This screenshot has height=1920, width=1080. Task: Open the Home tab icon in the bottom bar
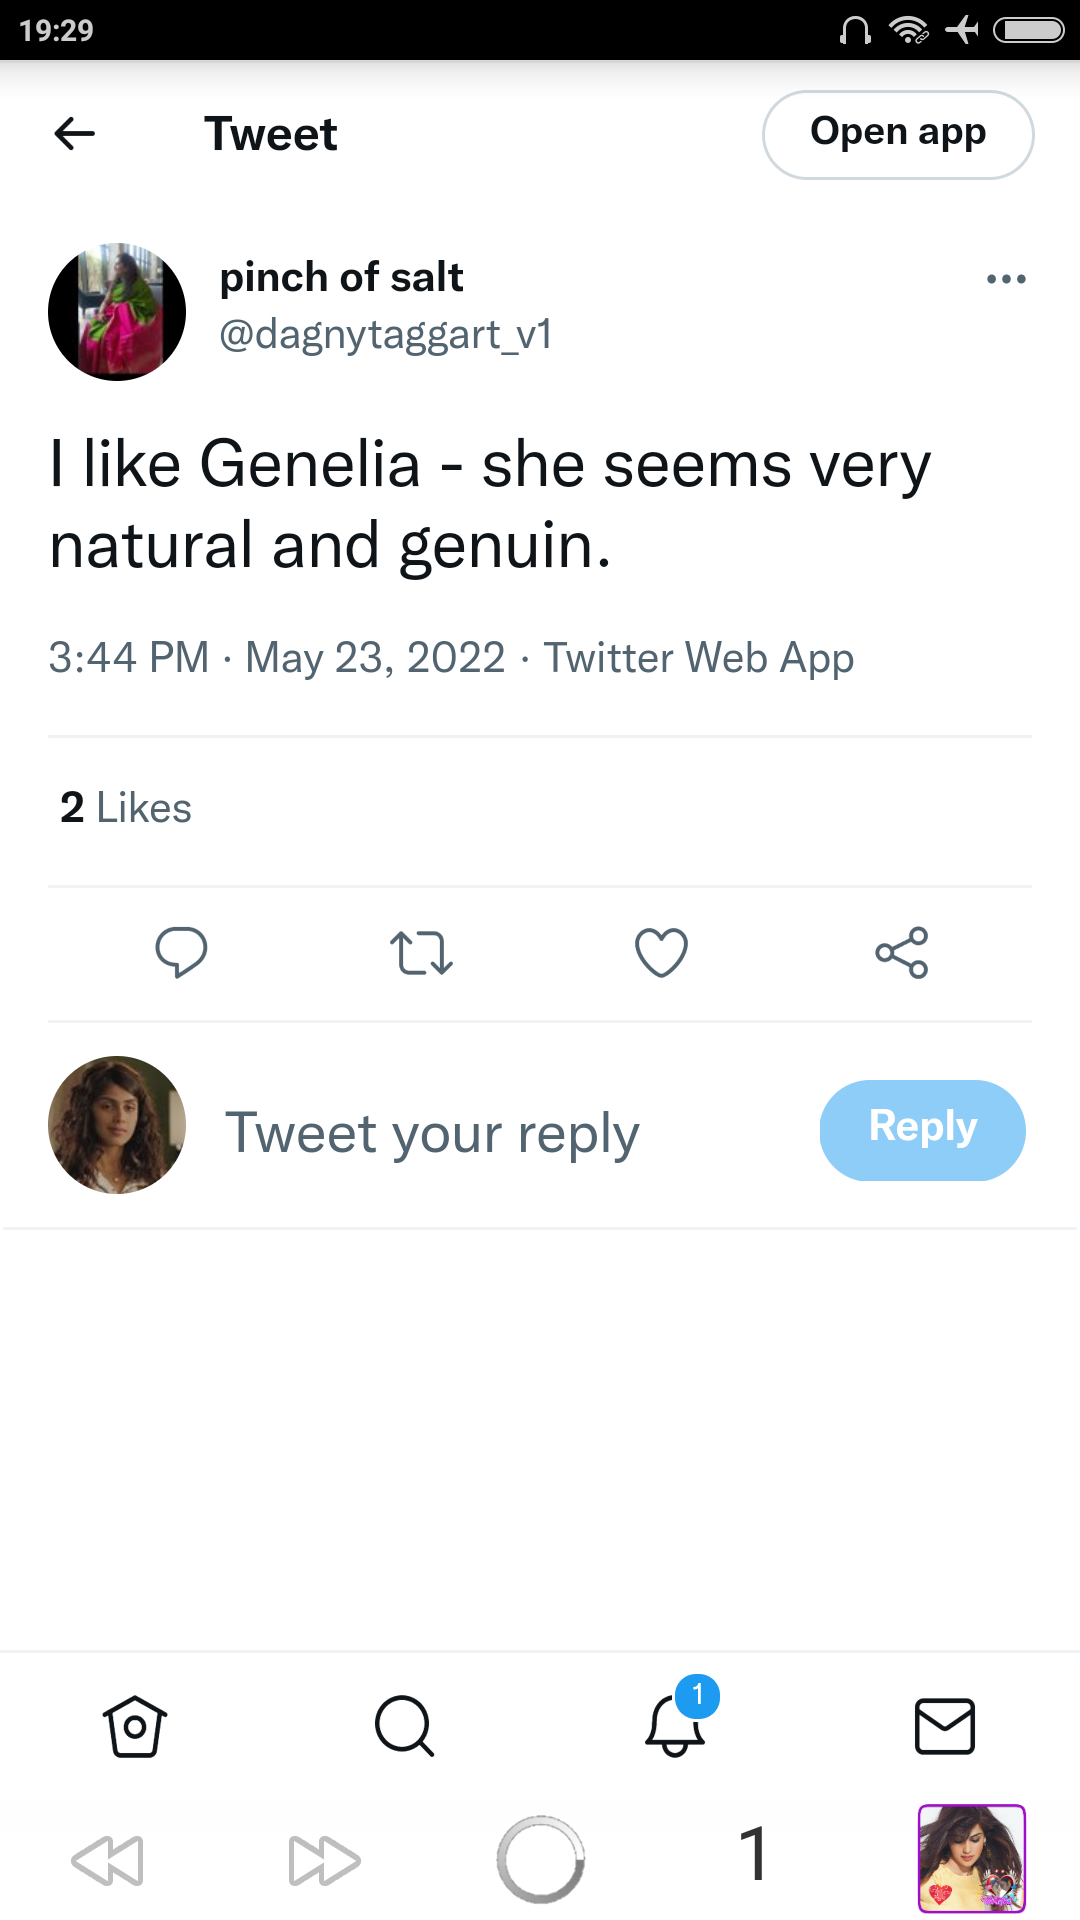coord(135,1726)
